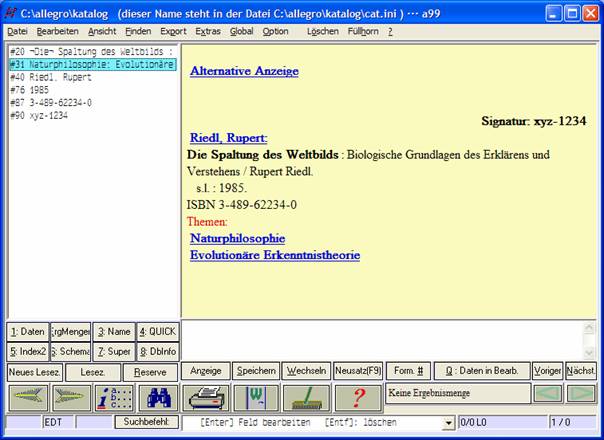The image size is (604, 440).
Task: Click the green W export icon
Action: pos(256,398)
